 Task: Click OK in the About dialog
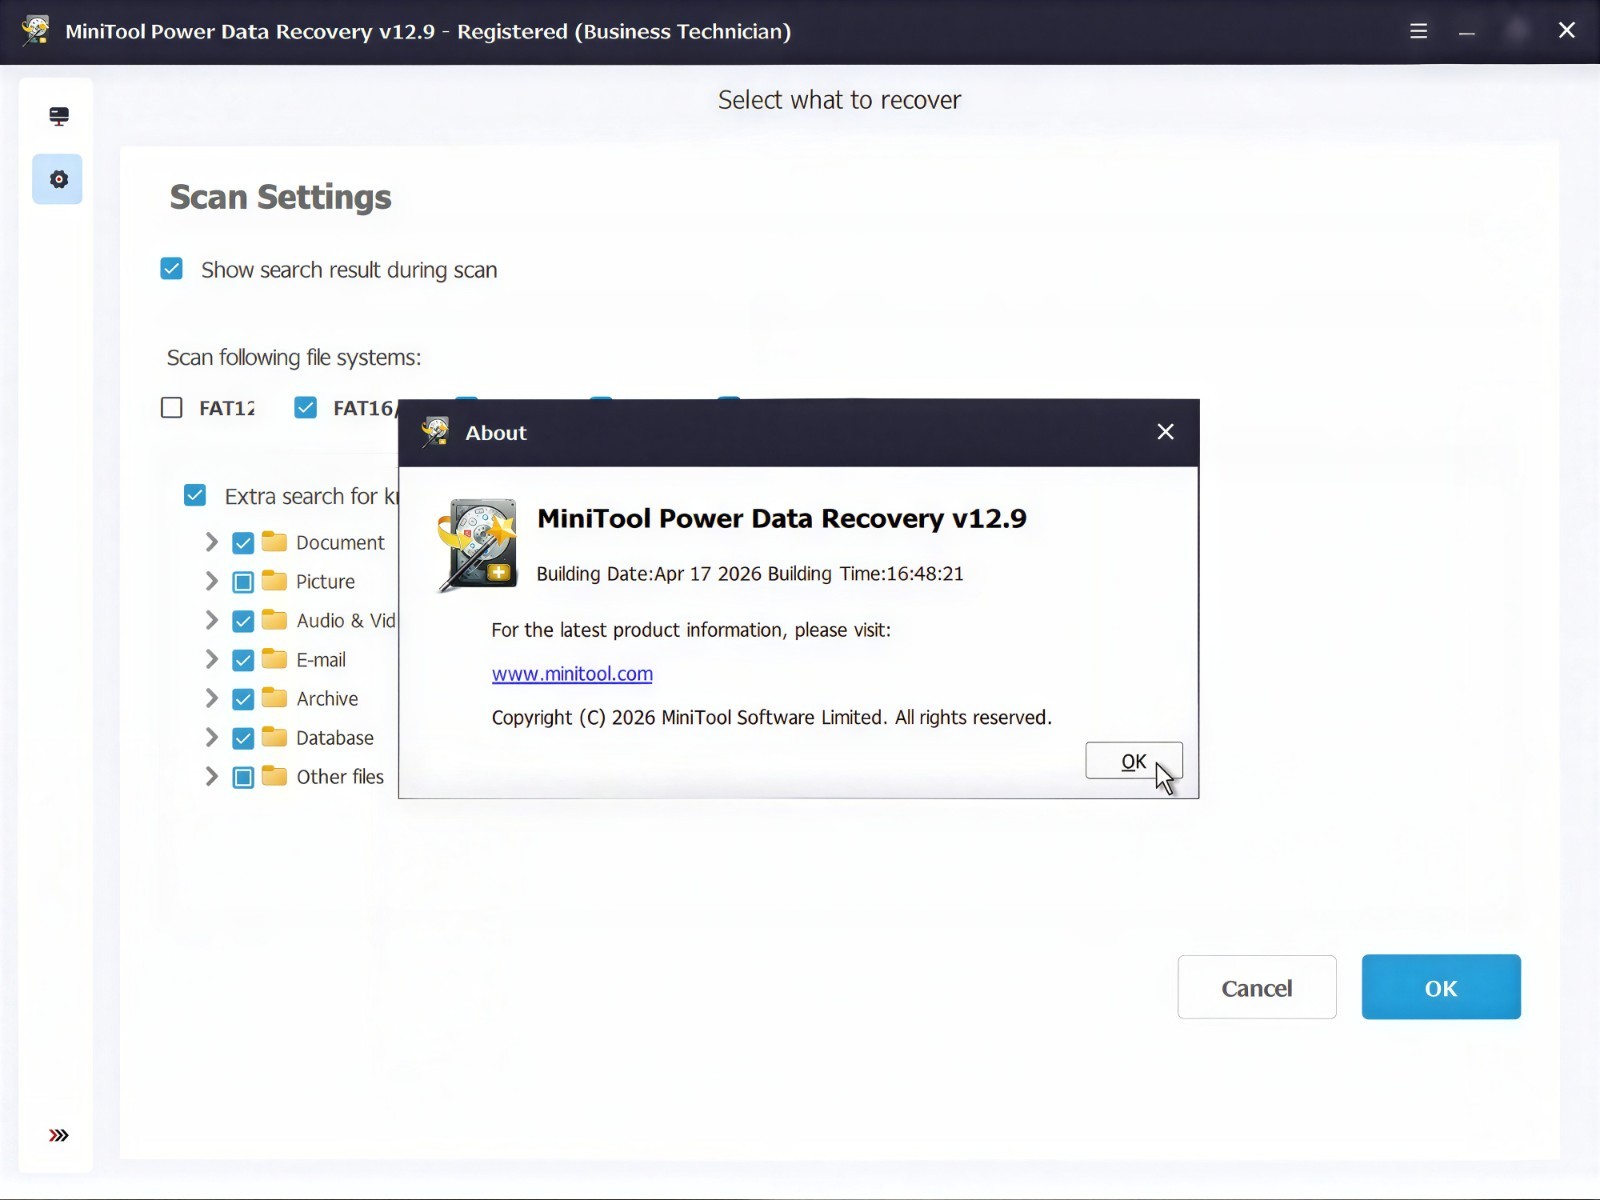(x=1134, y=761)
